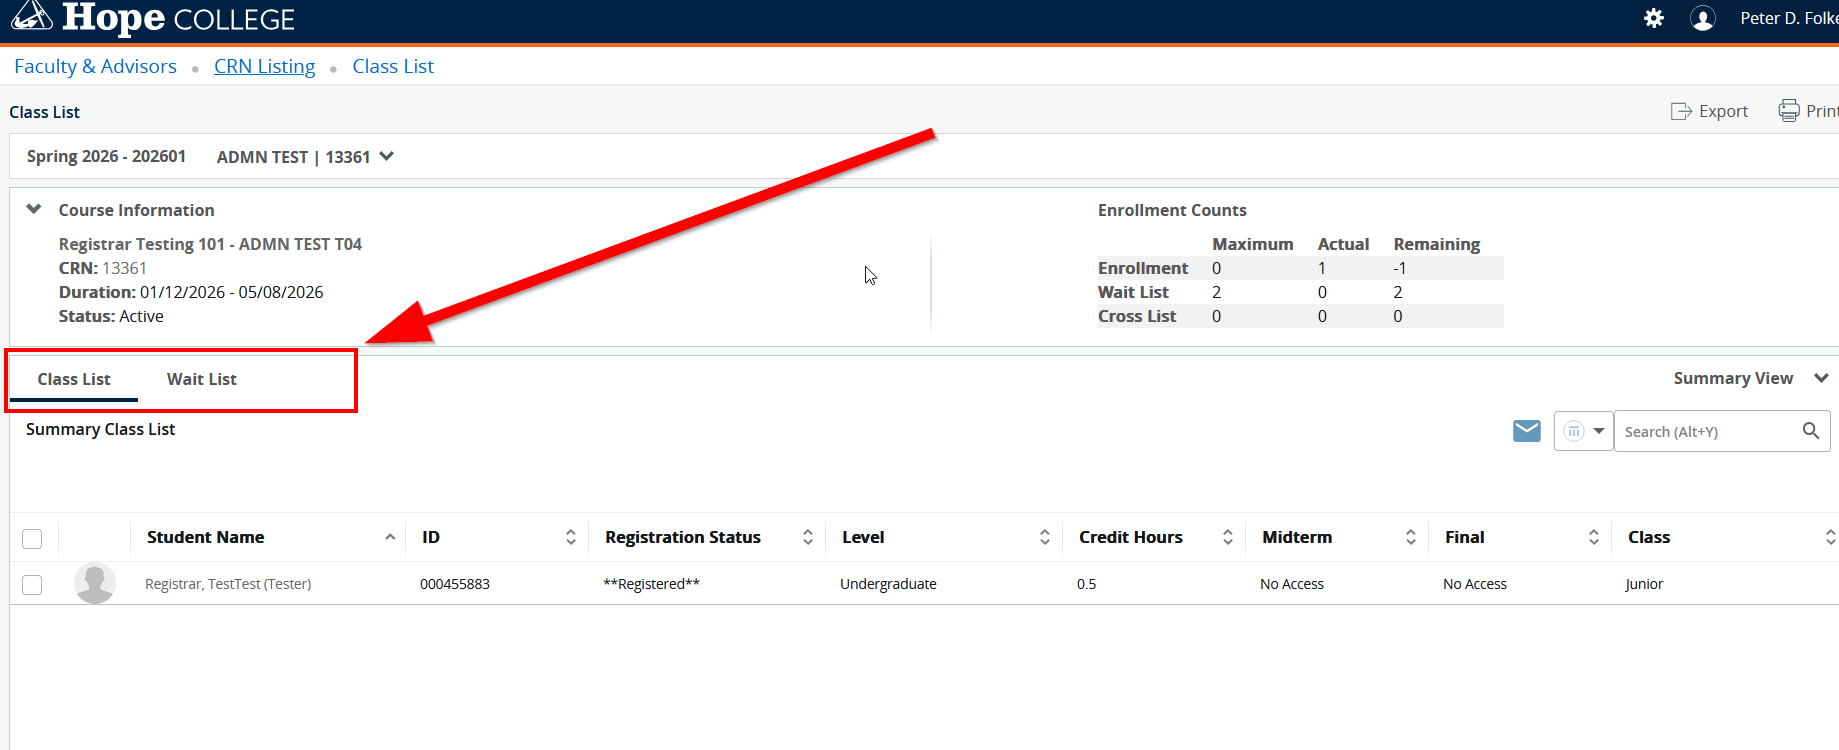This screenshot has height=750, width=1839.
Task: Click the email envelope icon
Action: coord(1527,431)
